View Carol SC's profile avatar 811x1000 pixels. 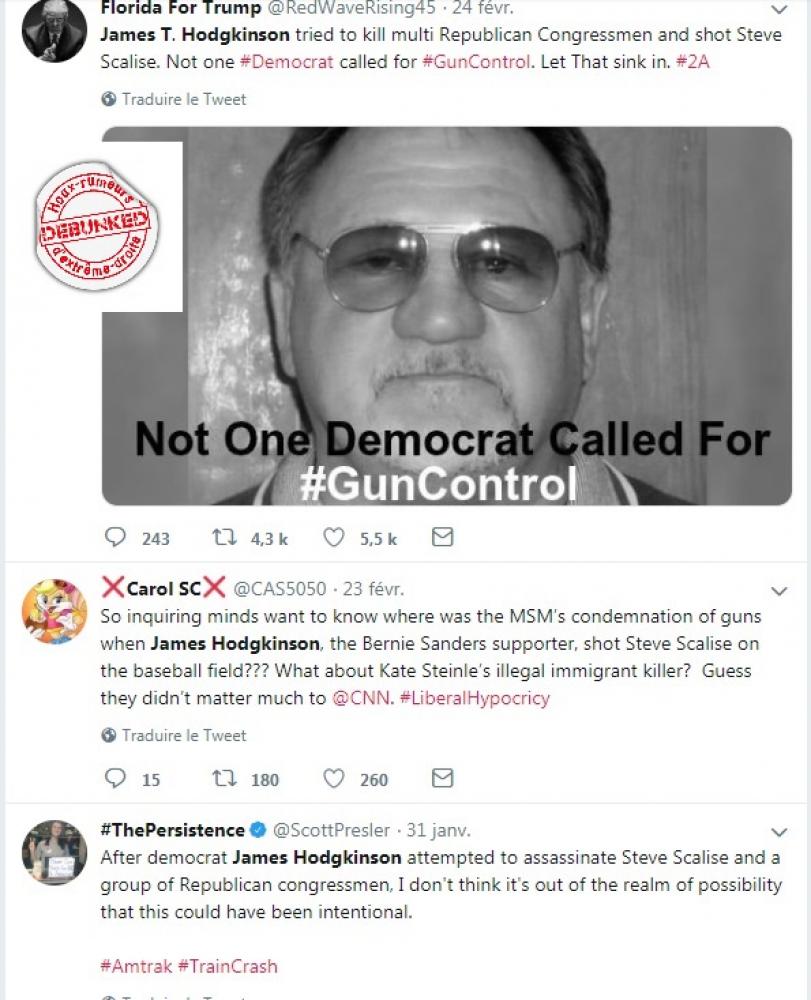54,610
